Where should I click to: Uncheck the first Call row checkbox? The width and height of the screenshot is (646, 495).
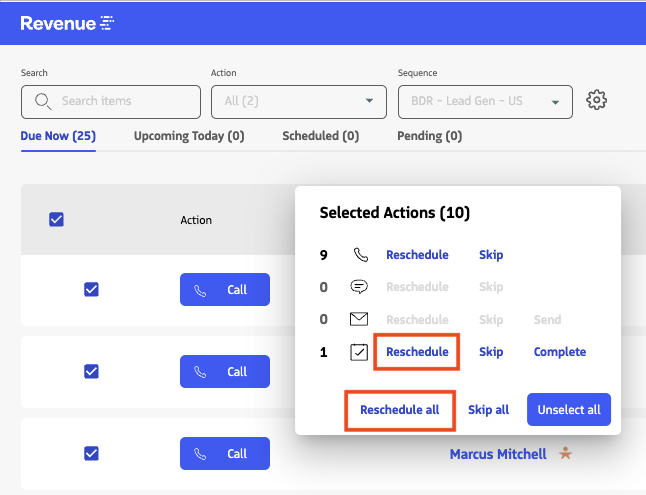91,289
